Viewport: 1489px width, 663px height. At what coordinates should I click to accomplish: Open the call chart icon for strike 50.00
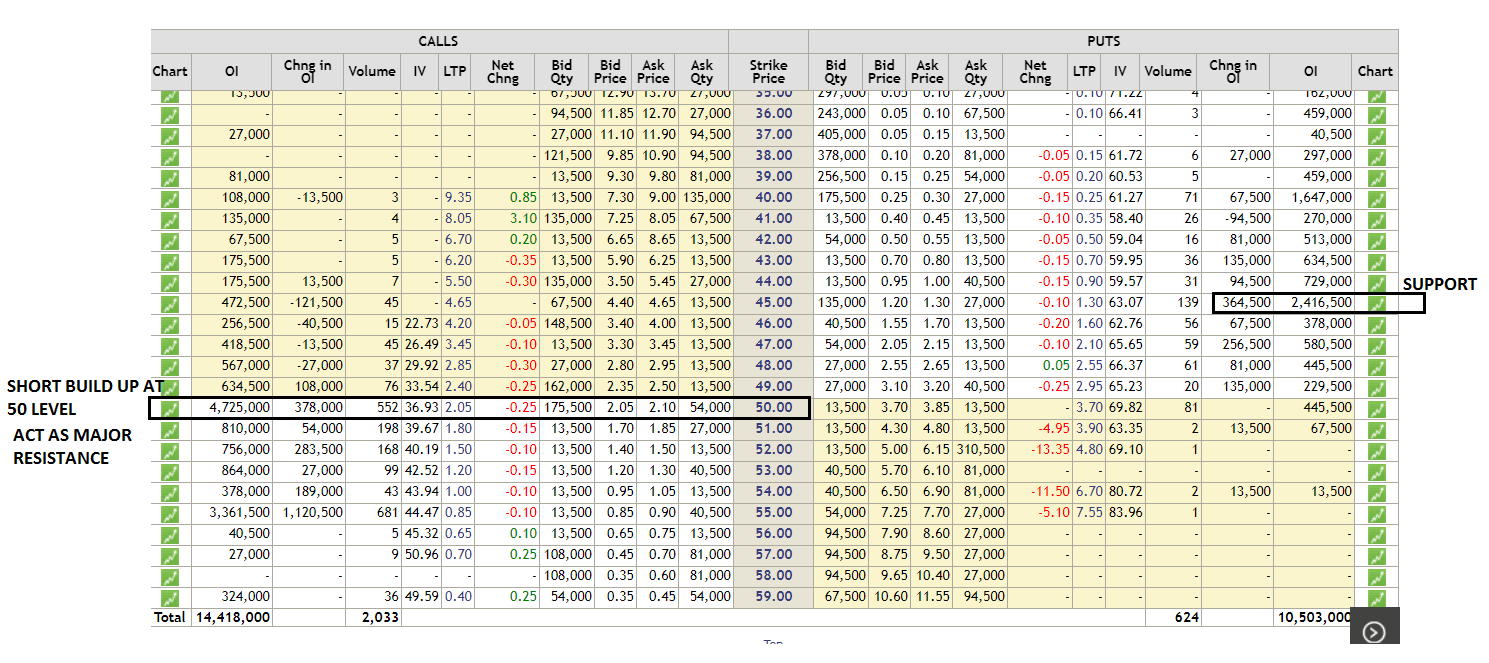[x=170, y=407]
